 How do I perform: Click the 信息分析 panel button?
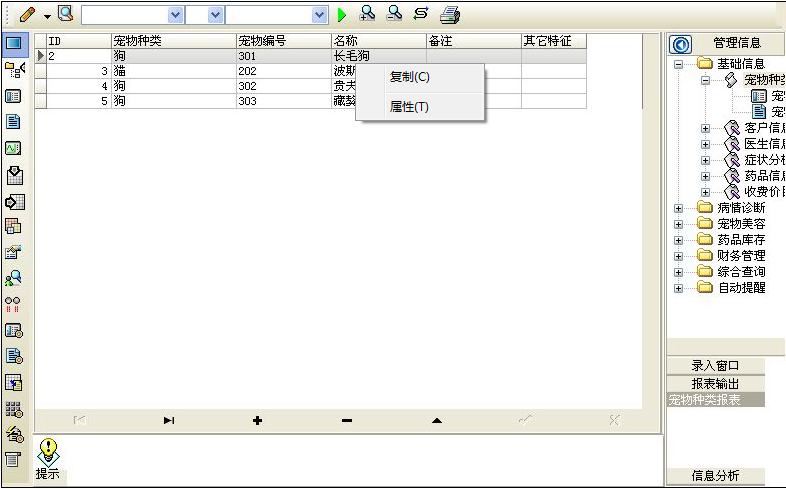716,477
